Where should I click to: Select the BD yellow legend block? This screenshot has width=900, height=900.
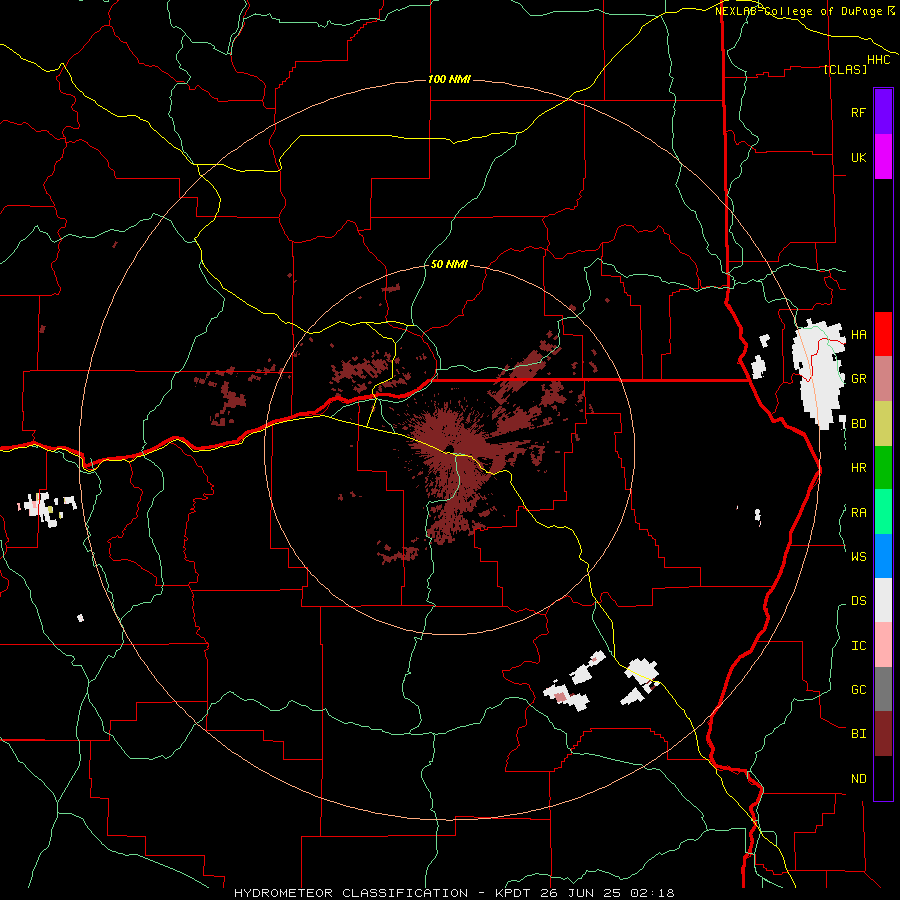(x=883, y=423)
